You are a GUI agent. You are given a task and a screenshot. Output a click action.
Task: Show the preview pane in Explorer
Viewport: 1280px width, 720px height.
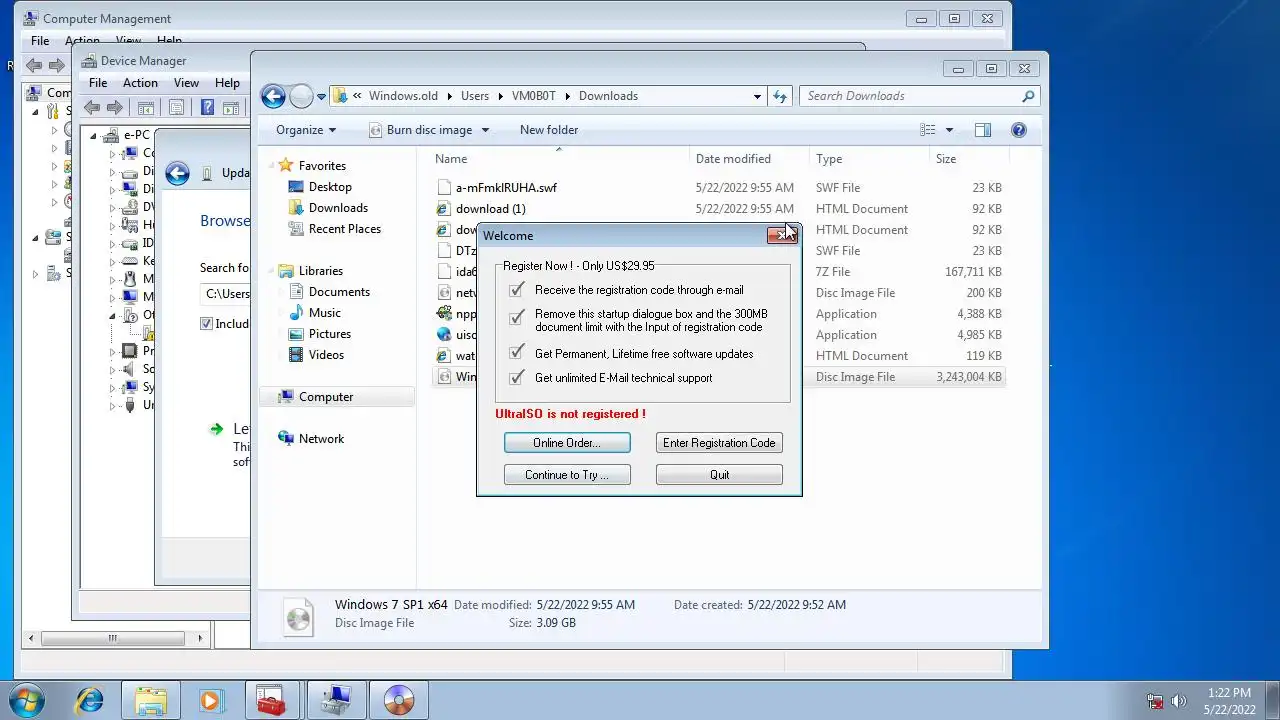[983, 130]
